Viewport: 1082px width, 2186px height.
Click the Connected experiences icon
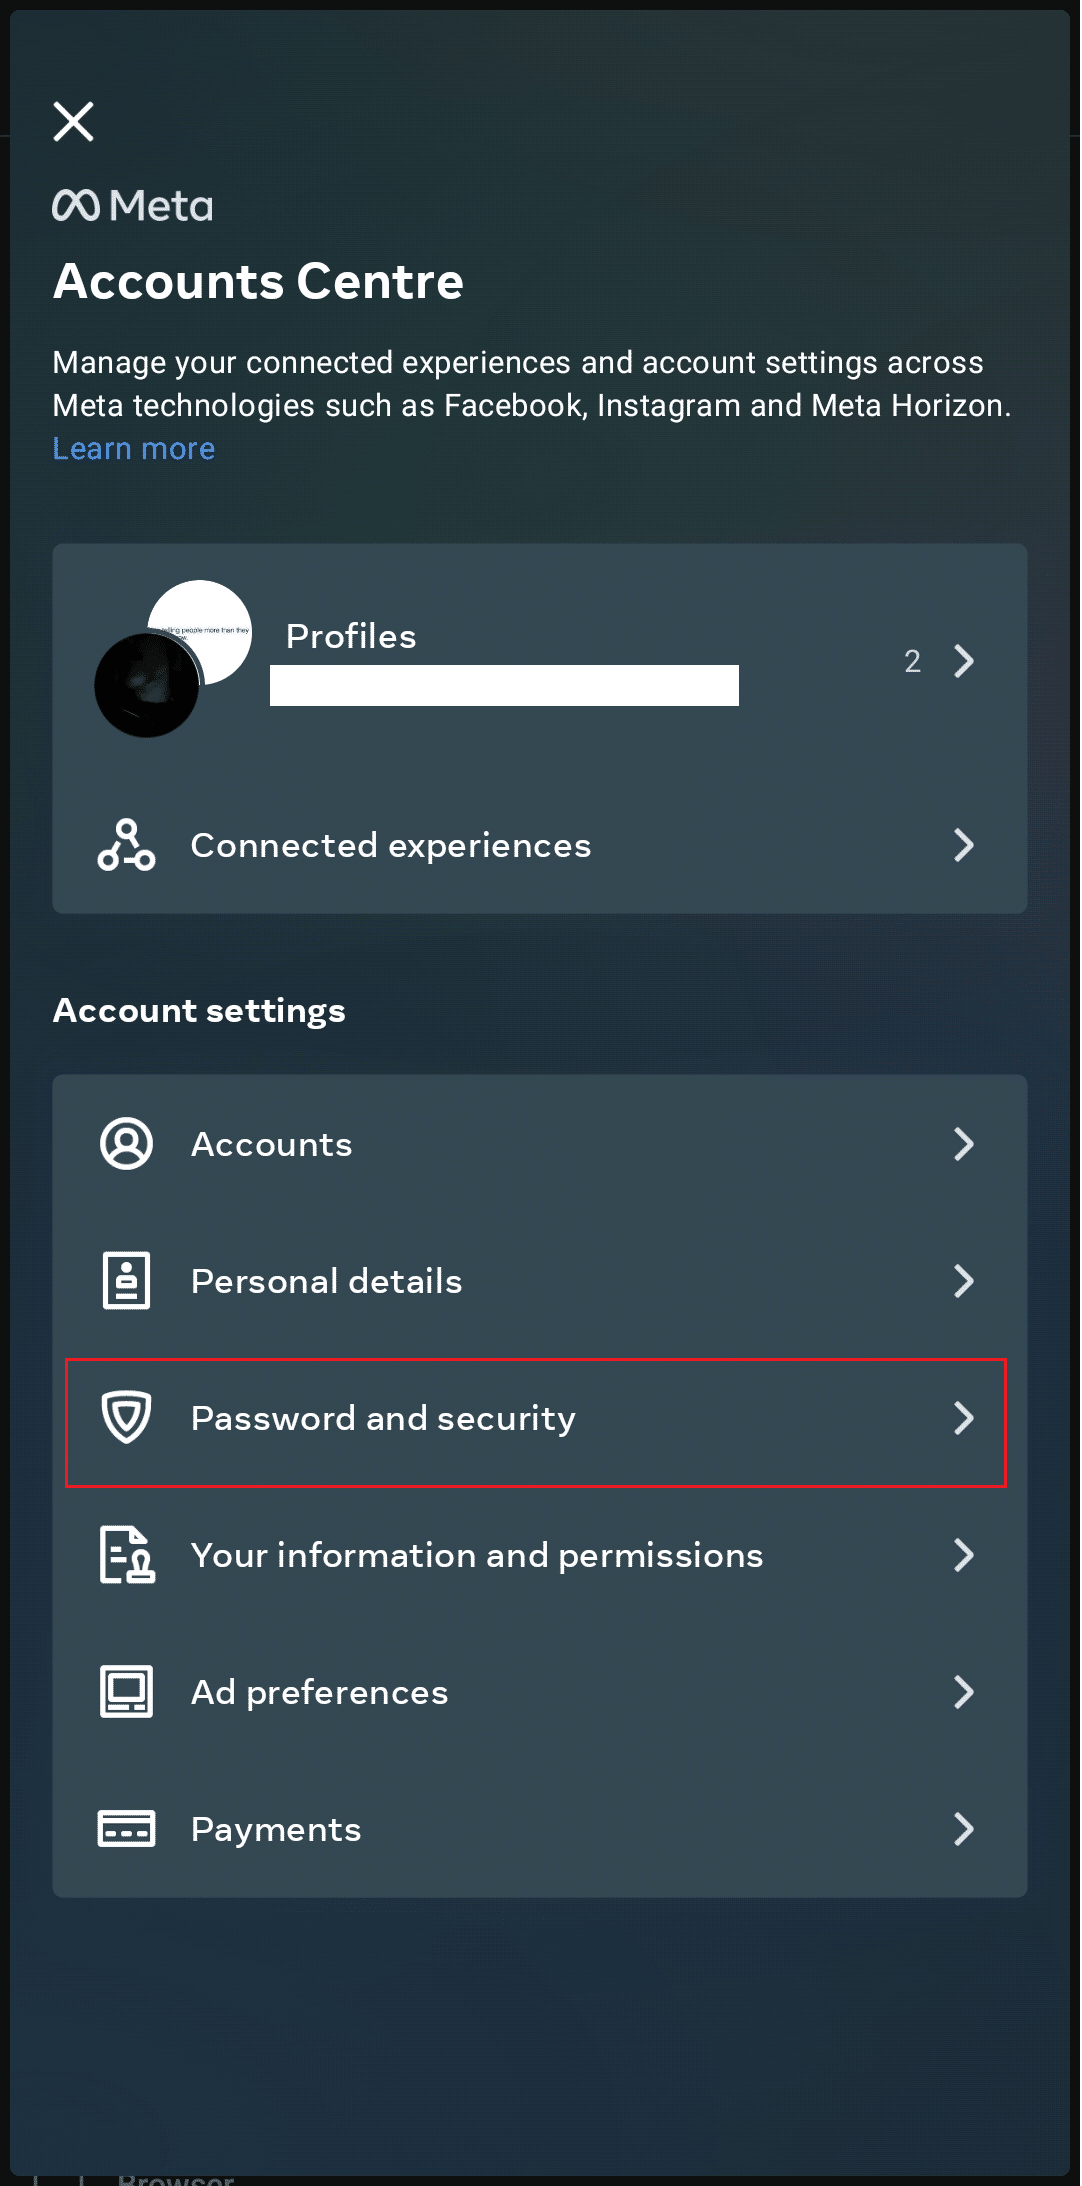(x=126, y=845)
